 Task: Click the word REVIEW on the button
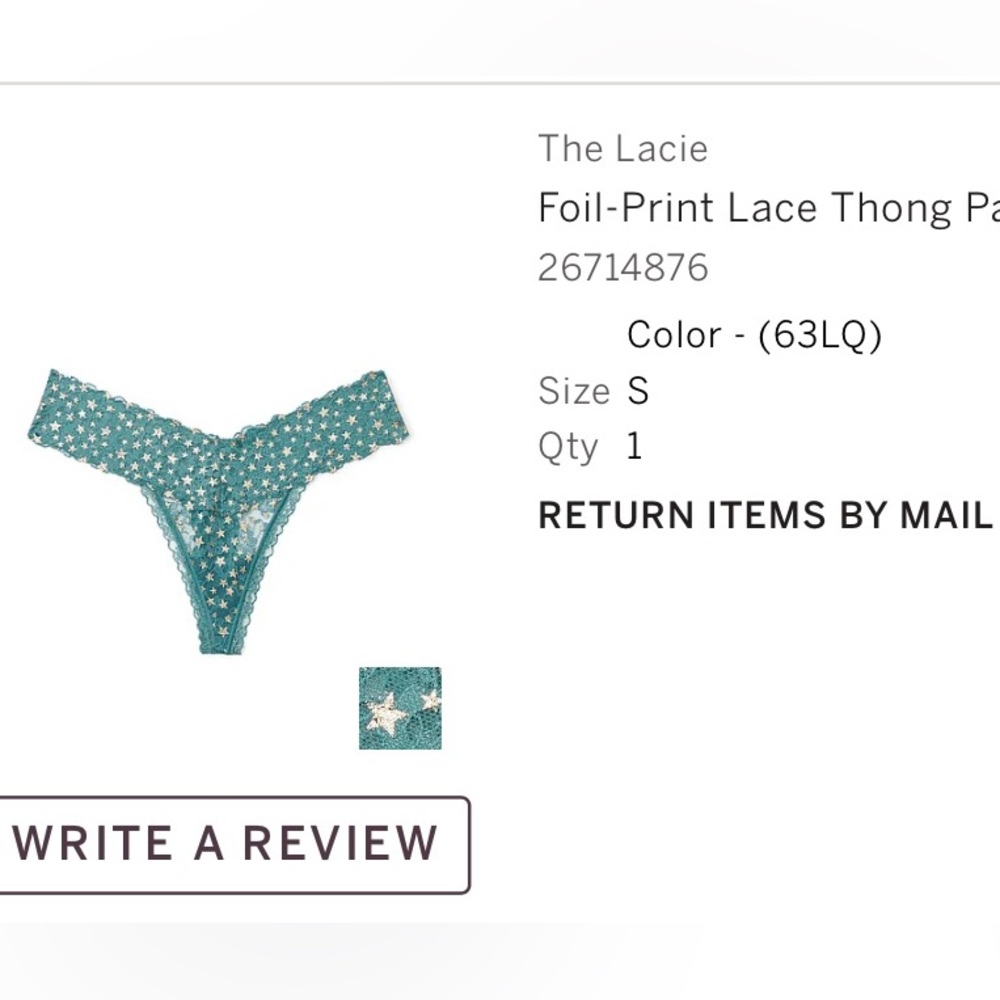pyautogui.click(x=341, y=843)
